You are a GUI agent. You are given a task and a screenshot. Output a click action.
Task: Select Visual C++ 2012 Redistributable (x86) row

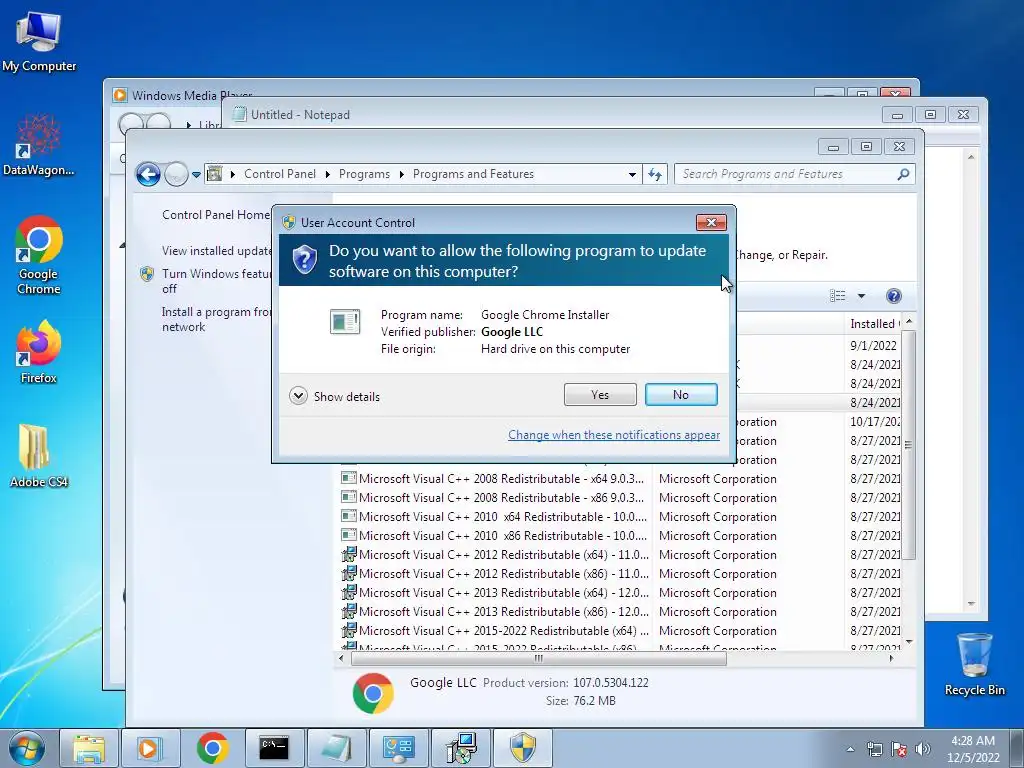tap(620, 573)
